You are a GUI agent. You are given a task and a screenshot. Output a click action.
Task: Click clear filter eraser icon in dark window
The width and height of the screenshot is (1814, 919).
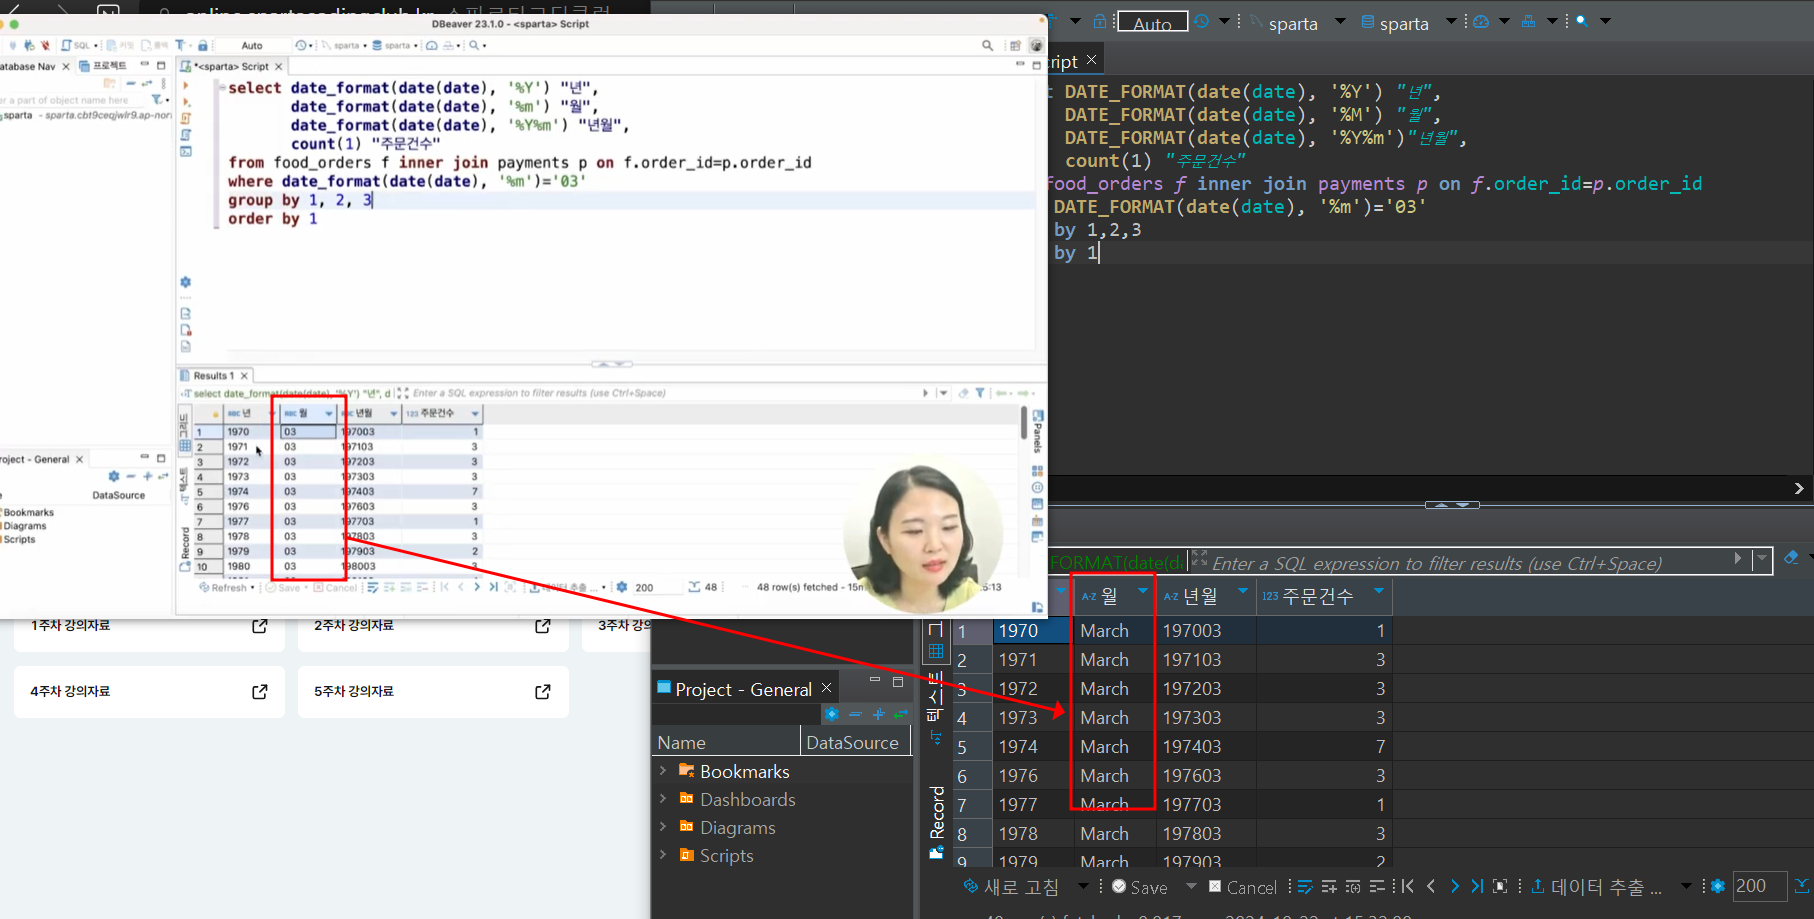click(1791, 557)
